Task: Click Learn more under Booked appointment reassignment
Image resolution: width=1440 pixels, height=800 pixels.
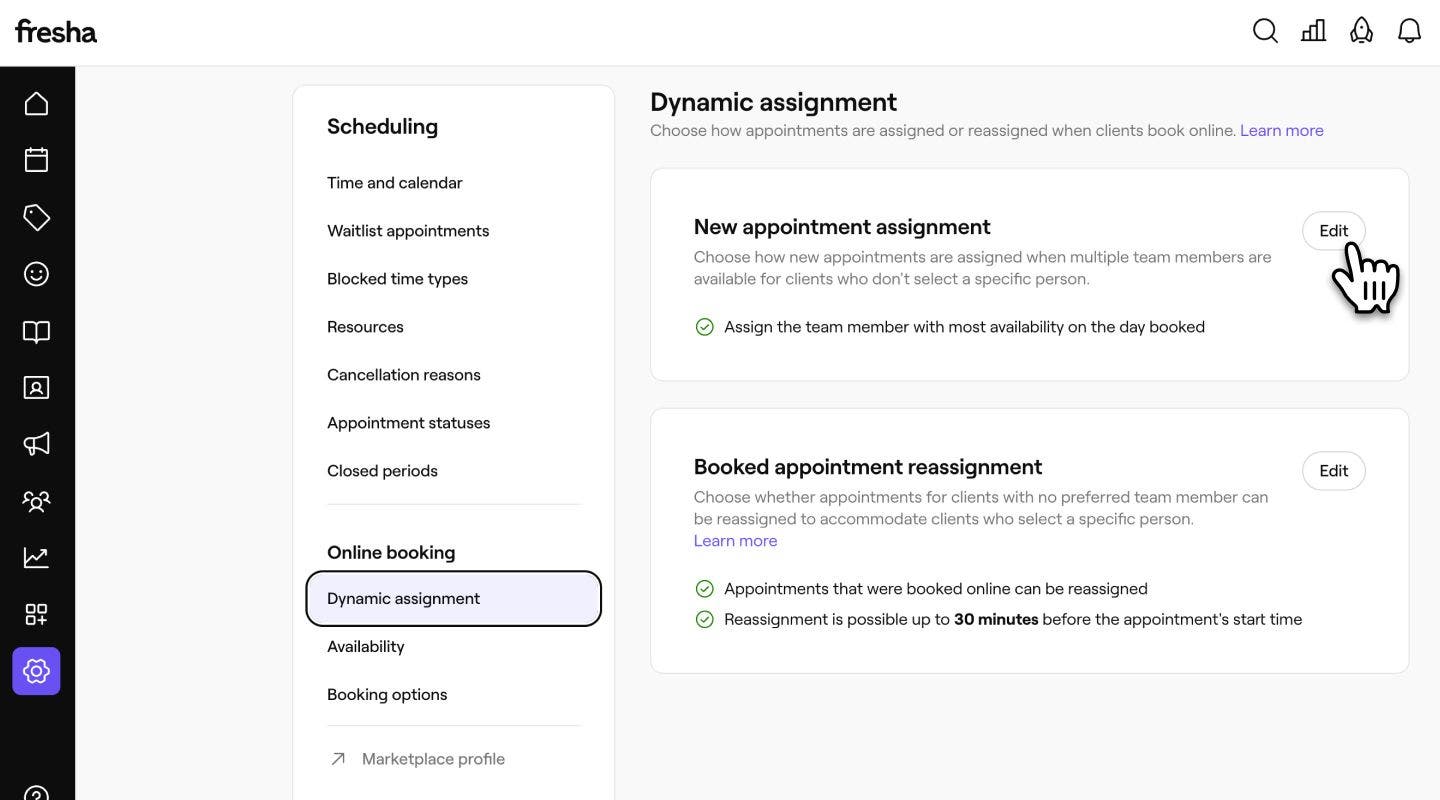Action: click(x=735, y=541)
